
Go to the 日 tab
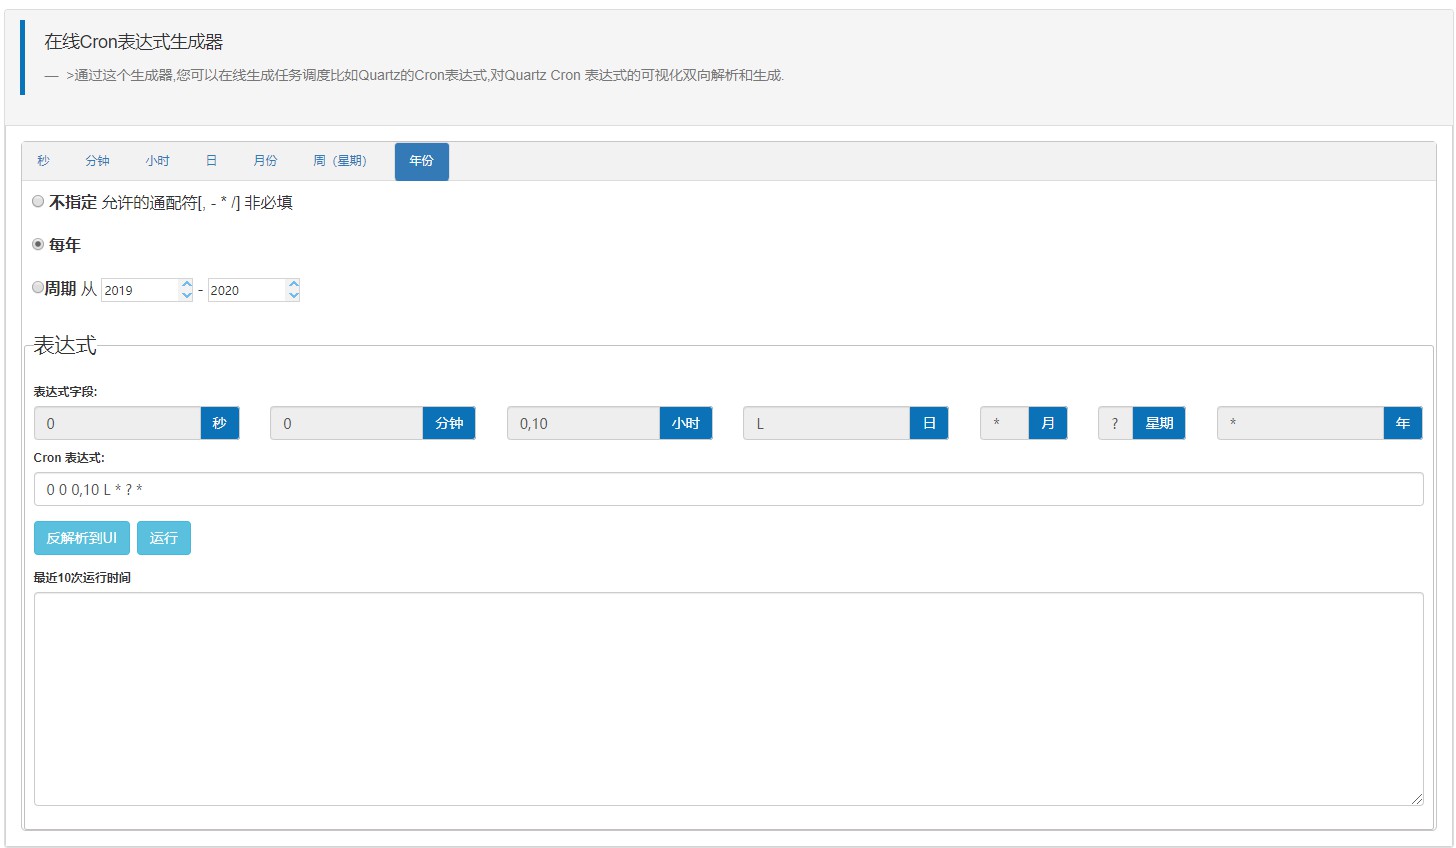pyautogui.click(x=211, y=161)
